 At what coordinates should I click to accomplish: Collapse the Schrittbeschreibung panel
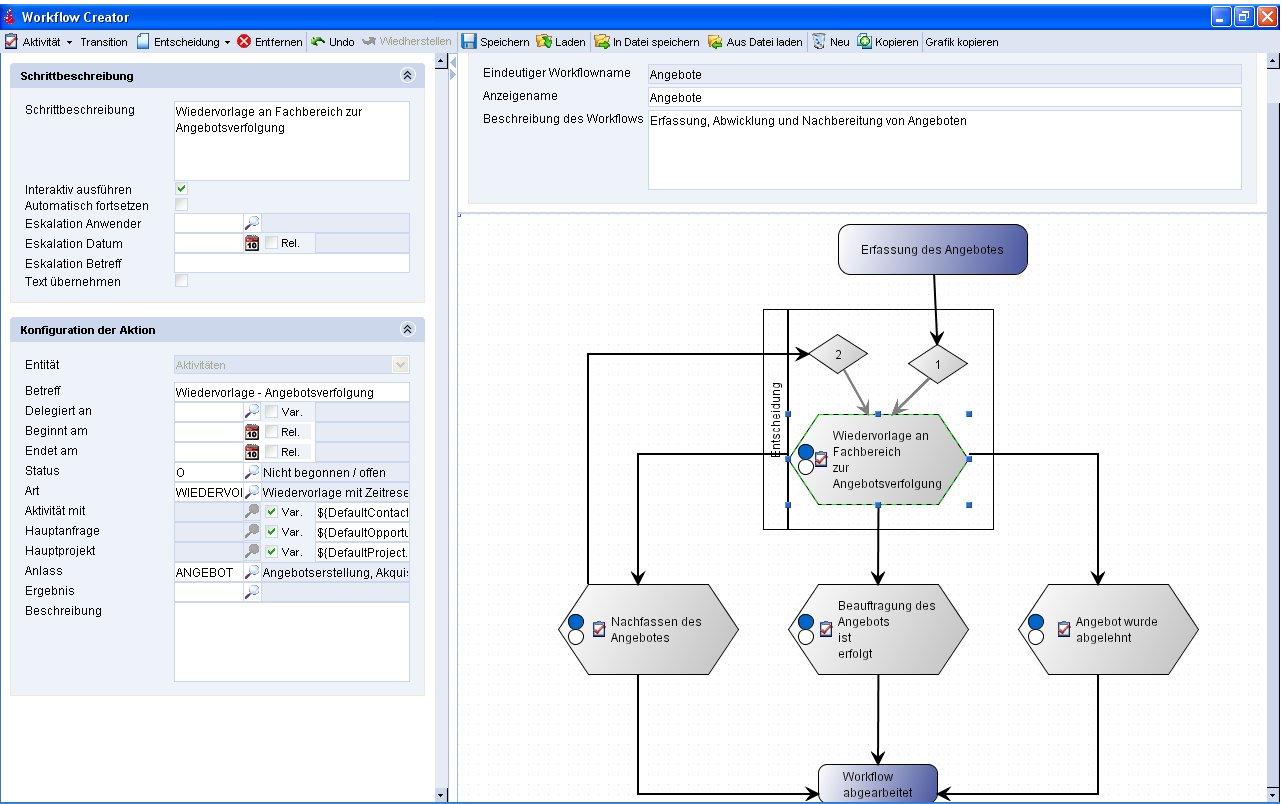click(x=407, y=76)
